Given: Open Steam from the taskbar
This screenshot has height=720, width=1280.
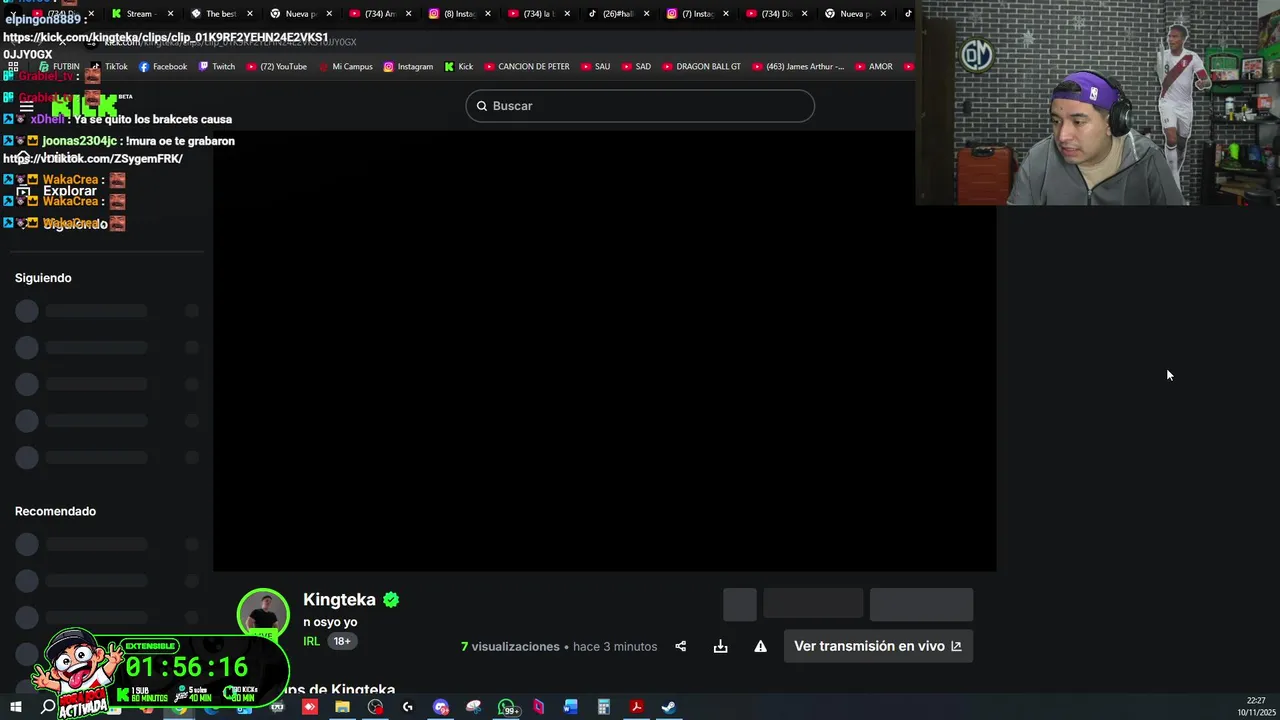Looking at the screenshot, I should [x=669, y=707].
